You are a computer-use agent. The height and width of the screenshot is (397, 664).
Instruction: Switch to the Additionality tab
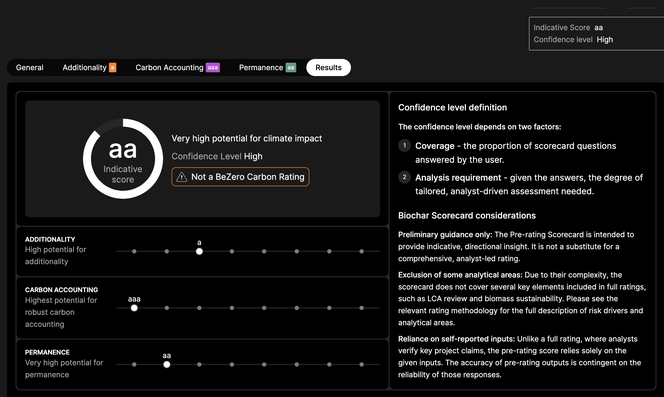tap(89, 68)
